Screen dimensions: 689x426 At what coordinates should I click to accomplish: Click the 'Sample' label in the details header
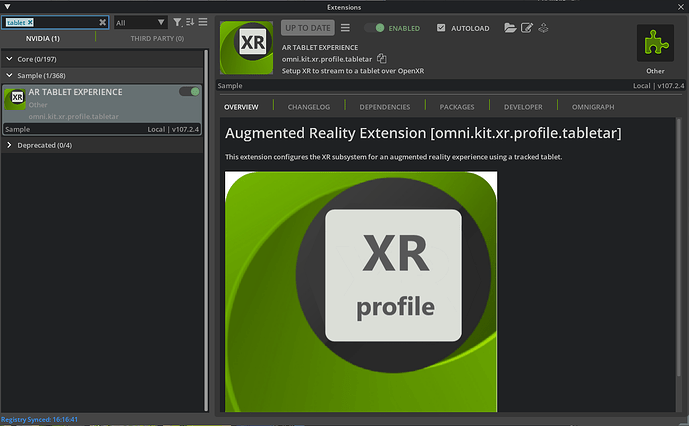pyautogui.click(x=230, y=86)
